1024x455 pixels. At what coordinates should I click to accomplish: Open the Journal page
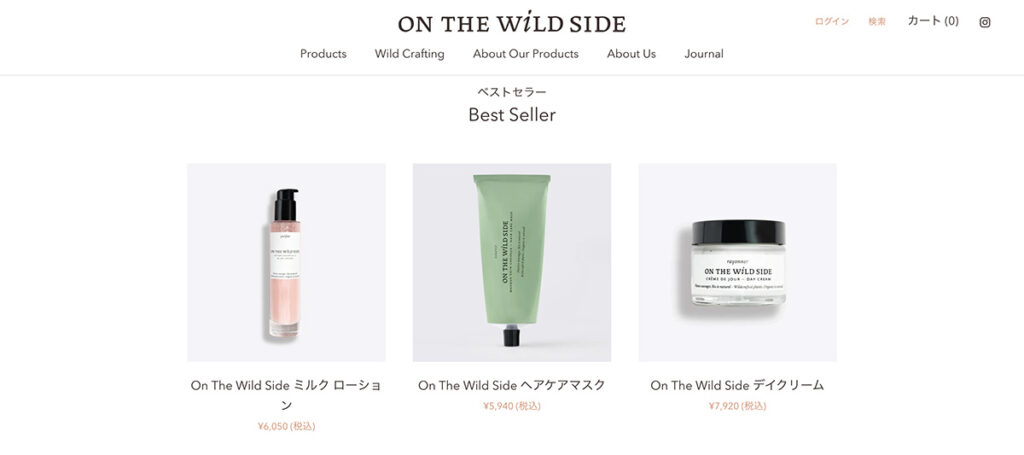pos(704,54)
